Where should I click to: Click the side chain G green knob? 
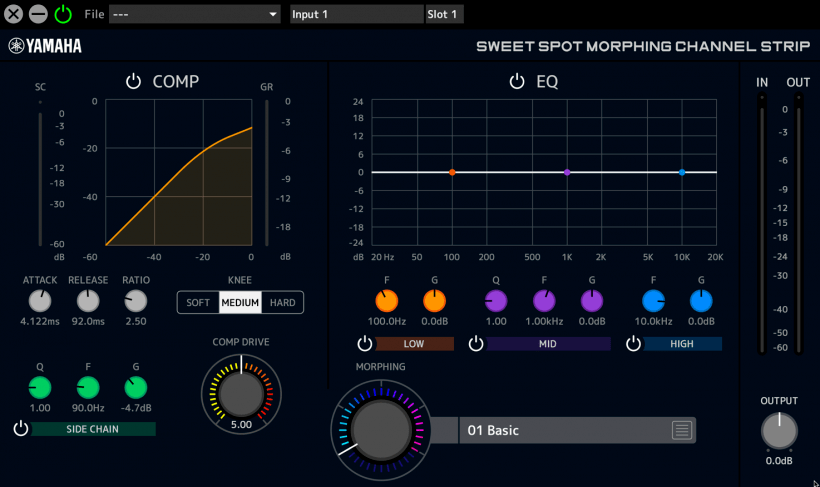pos(136,388)
